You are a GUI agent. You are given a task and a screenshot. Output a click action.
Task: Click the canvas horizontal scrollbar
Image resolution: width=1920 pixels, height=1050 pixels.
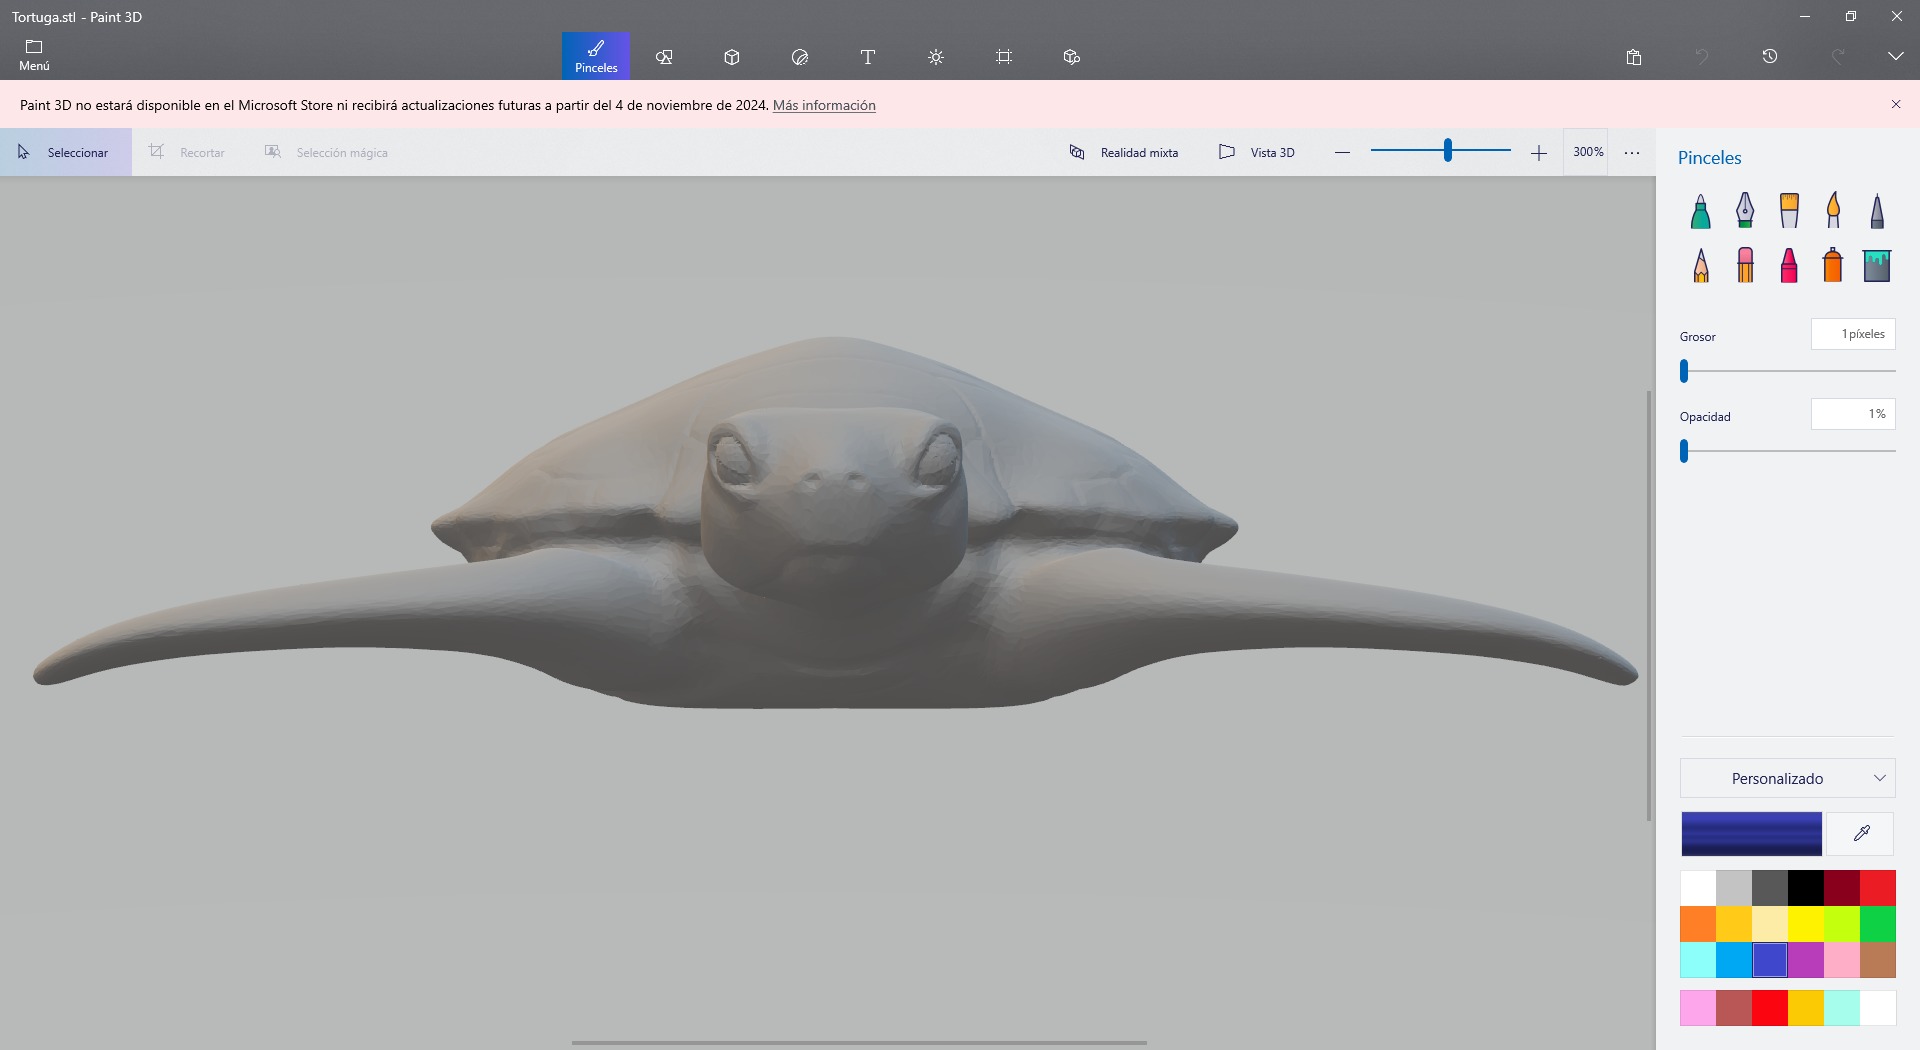859,1043
